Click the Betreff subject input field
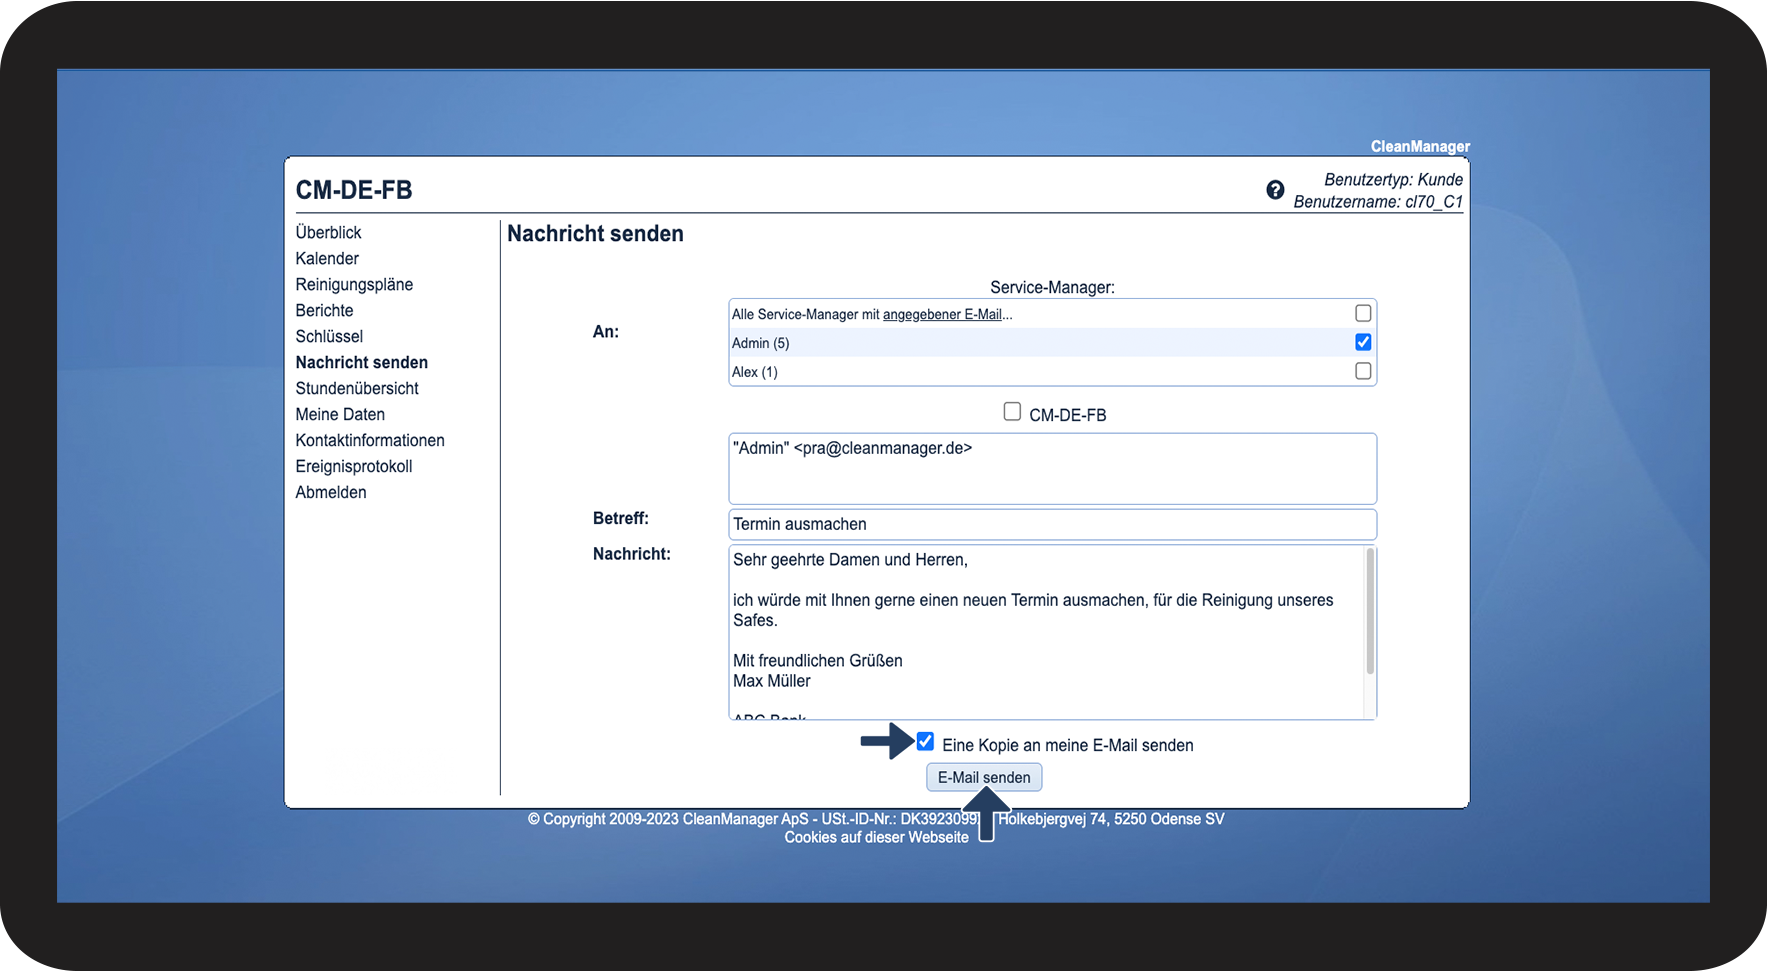Screen dimensions: 1767x971 (x=1052, y=524)
